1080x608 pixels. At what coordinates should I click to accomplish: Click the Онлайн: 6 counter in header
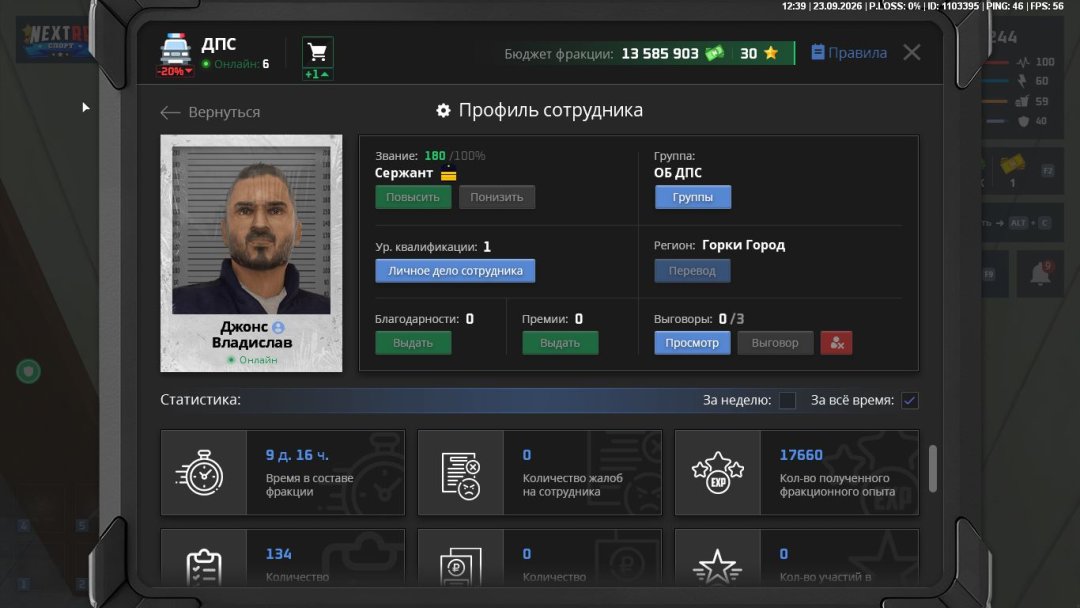[236, 64]
